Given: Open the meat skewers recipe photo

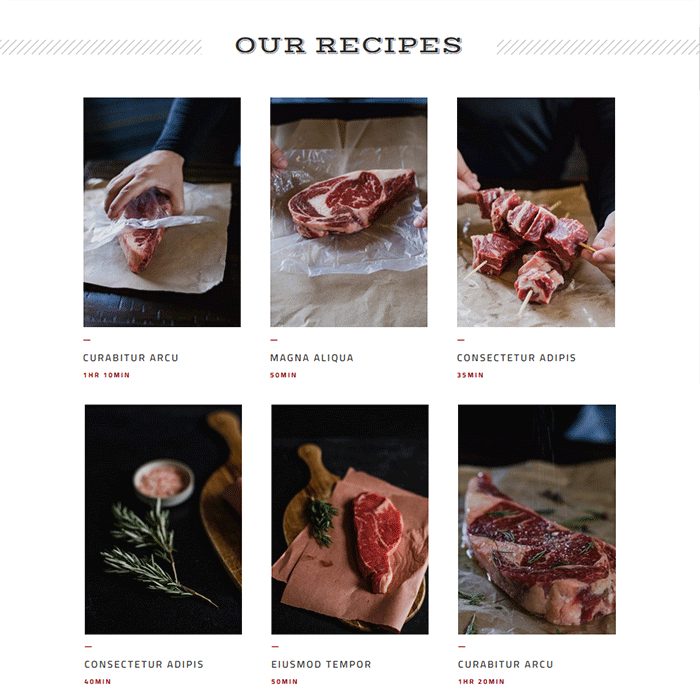Looking at the screenshot, I should click(x=536, y=212).
